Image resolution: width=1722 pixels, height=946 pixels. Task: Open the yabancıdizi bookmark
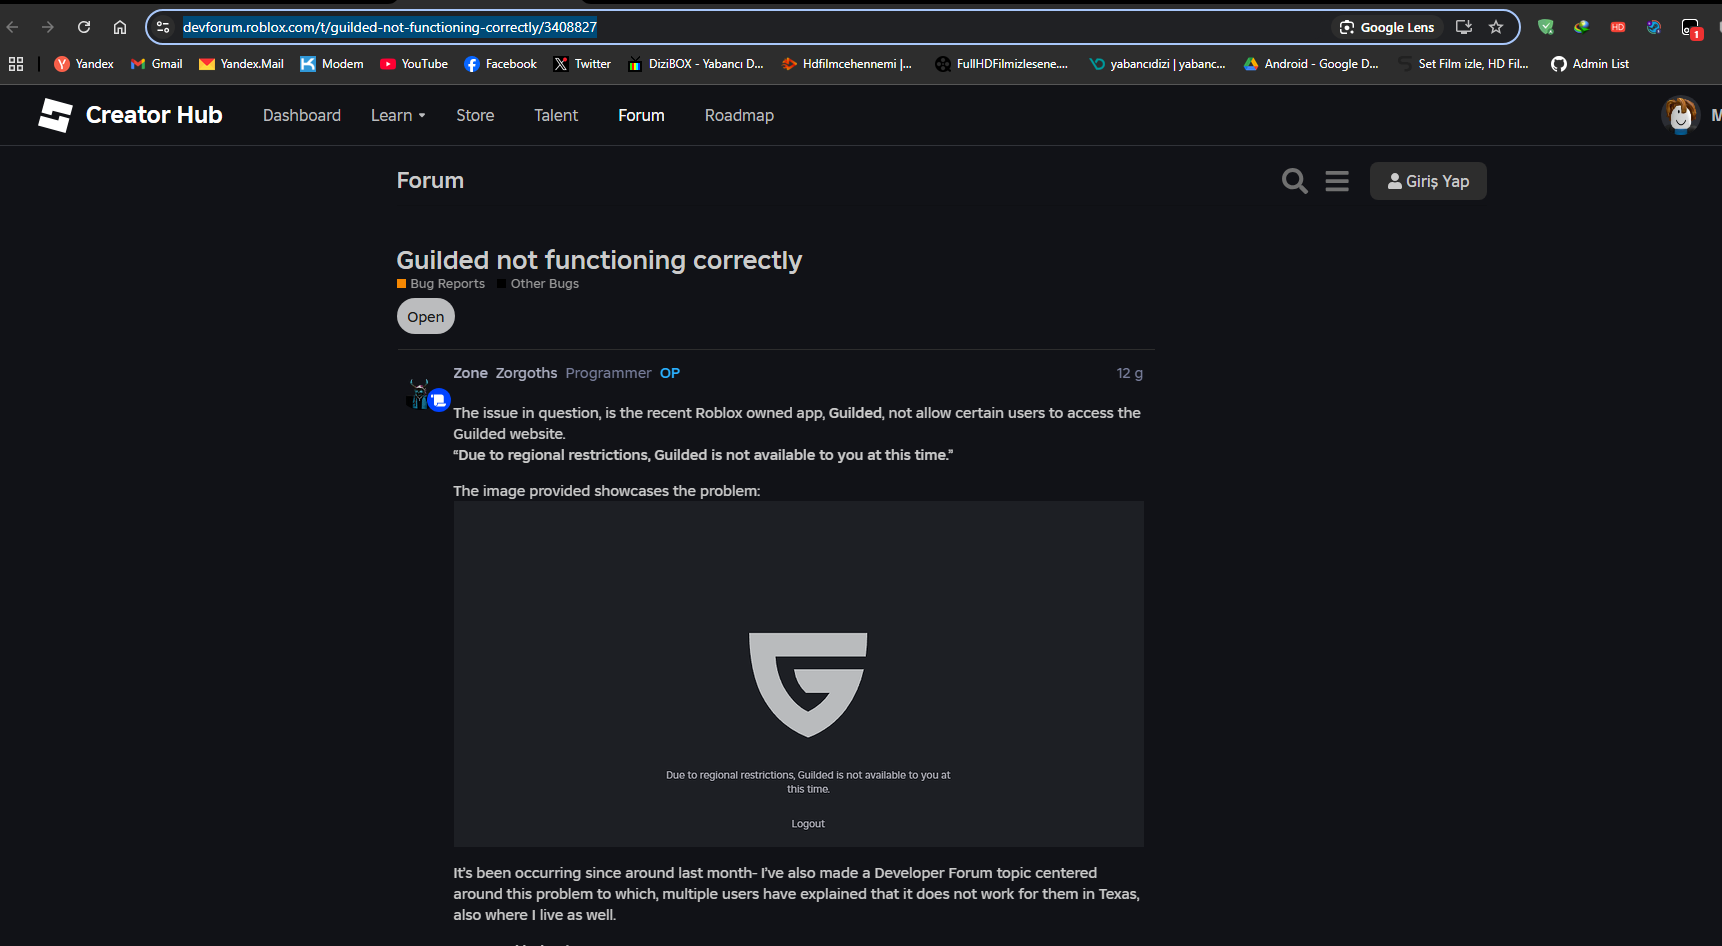(1158, 64)
